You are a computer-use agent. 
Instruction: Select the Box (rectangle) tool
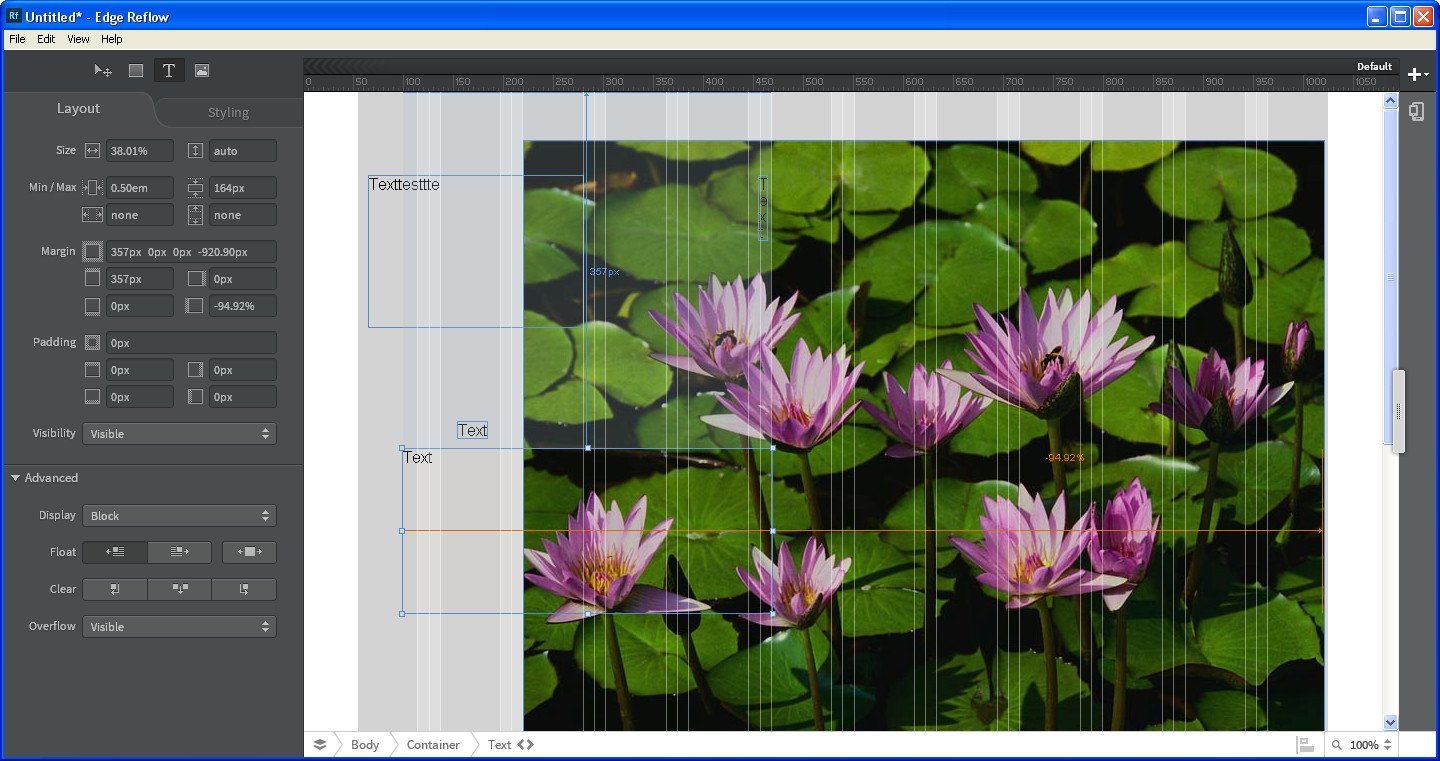[x=136, y=70]
